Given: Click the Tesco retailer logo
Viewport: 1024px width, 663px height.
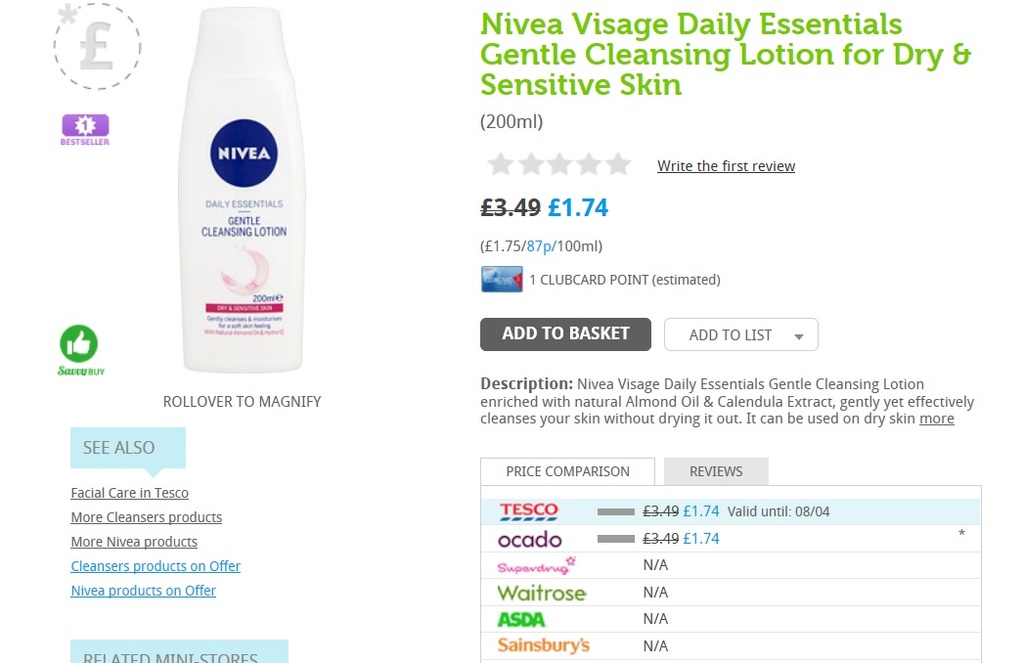Looking at the screenshot, I should [527, 511].
